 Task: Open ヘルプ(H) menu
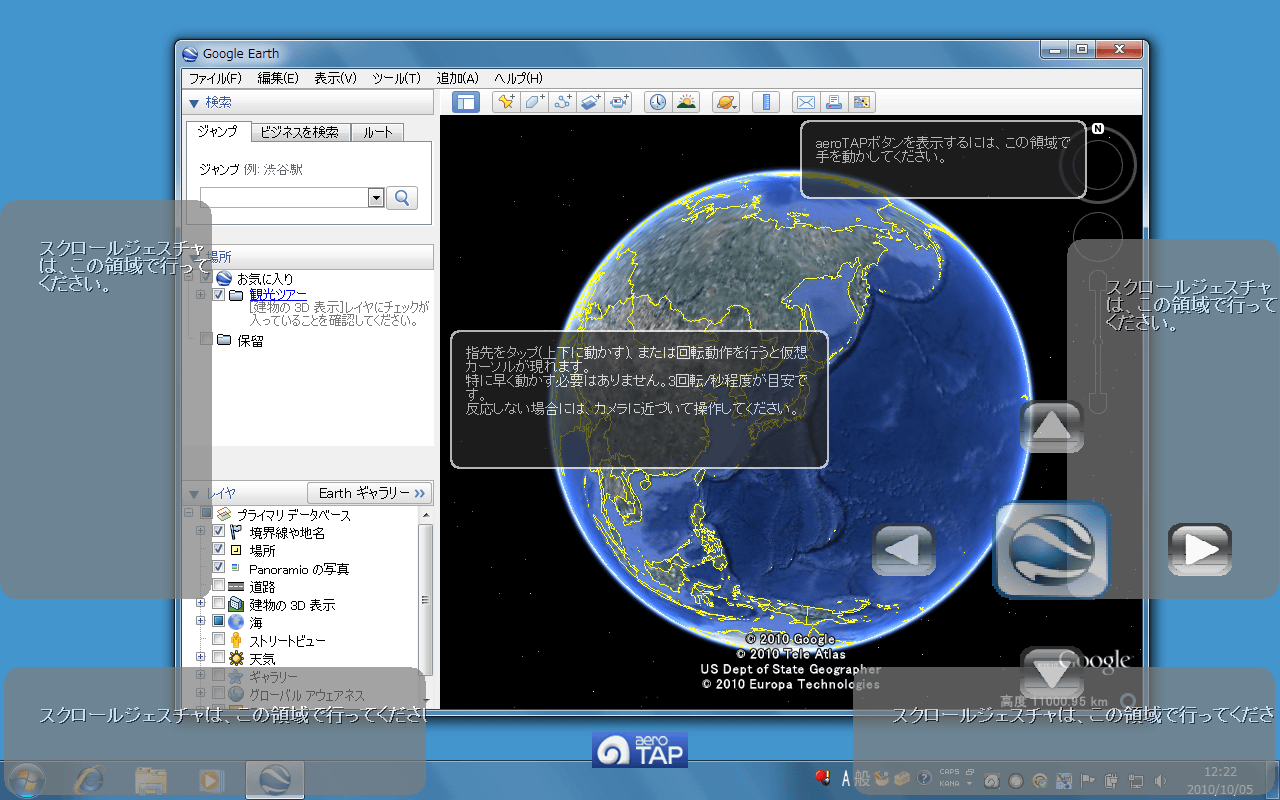click(x=519, y=78)
